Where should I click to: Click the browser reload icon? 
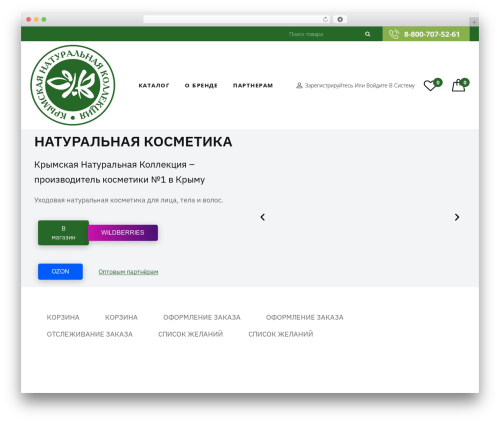325,19
